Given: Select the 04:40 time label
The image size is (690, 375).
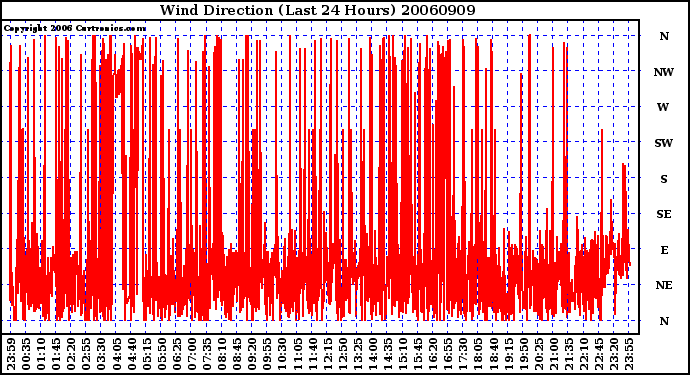Looking at the screenshot, I should click(x=132, y=354).
